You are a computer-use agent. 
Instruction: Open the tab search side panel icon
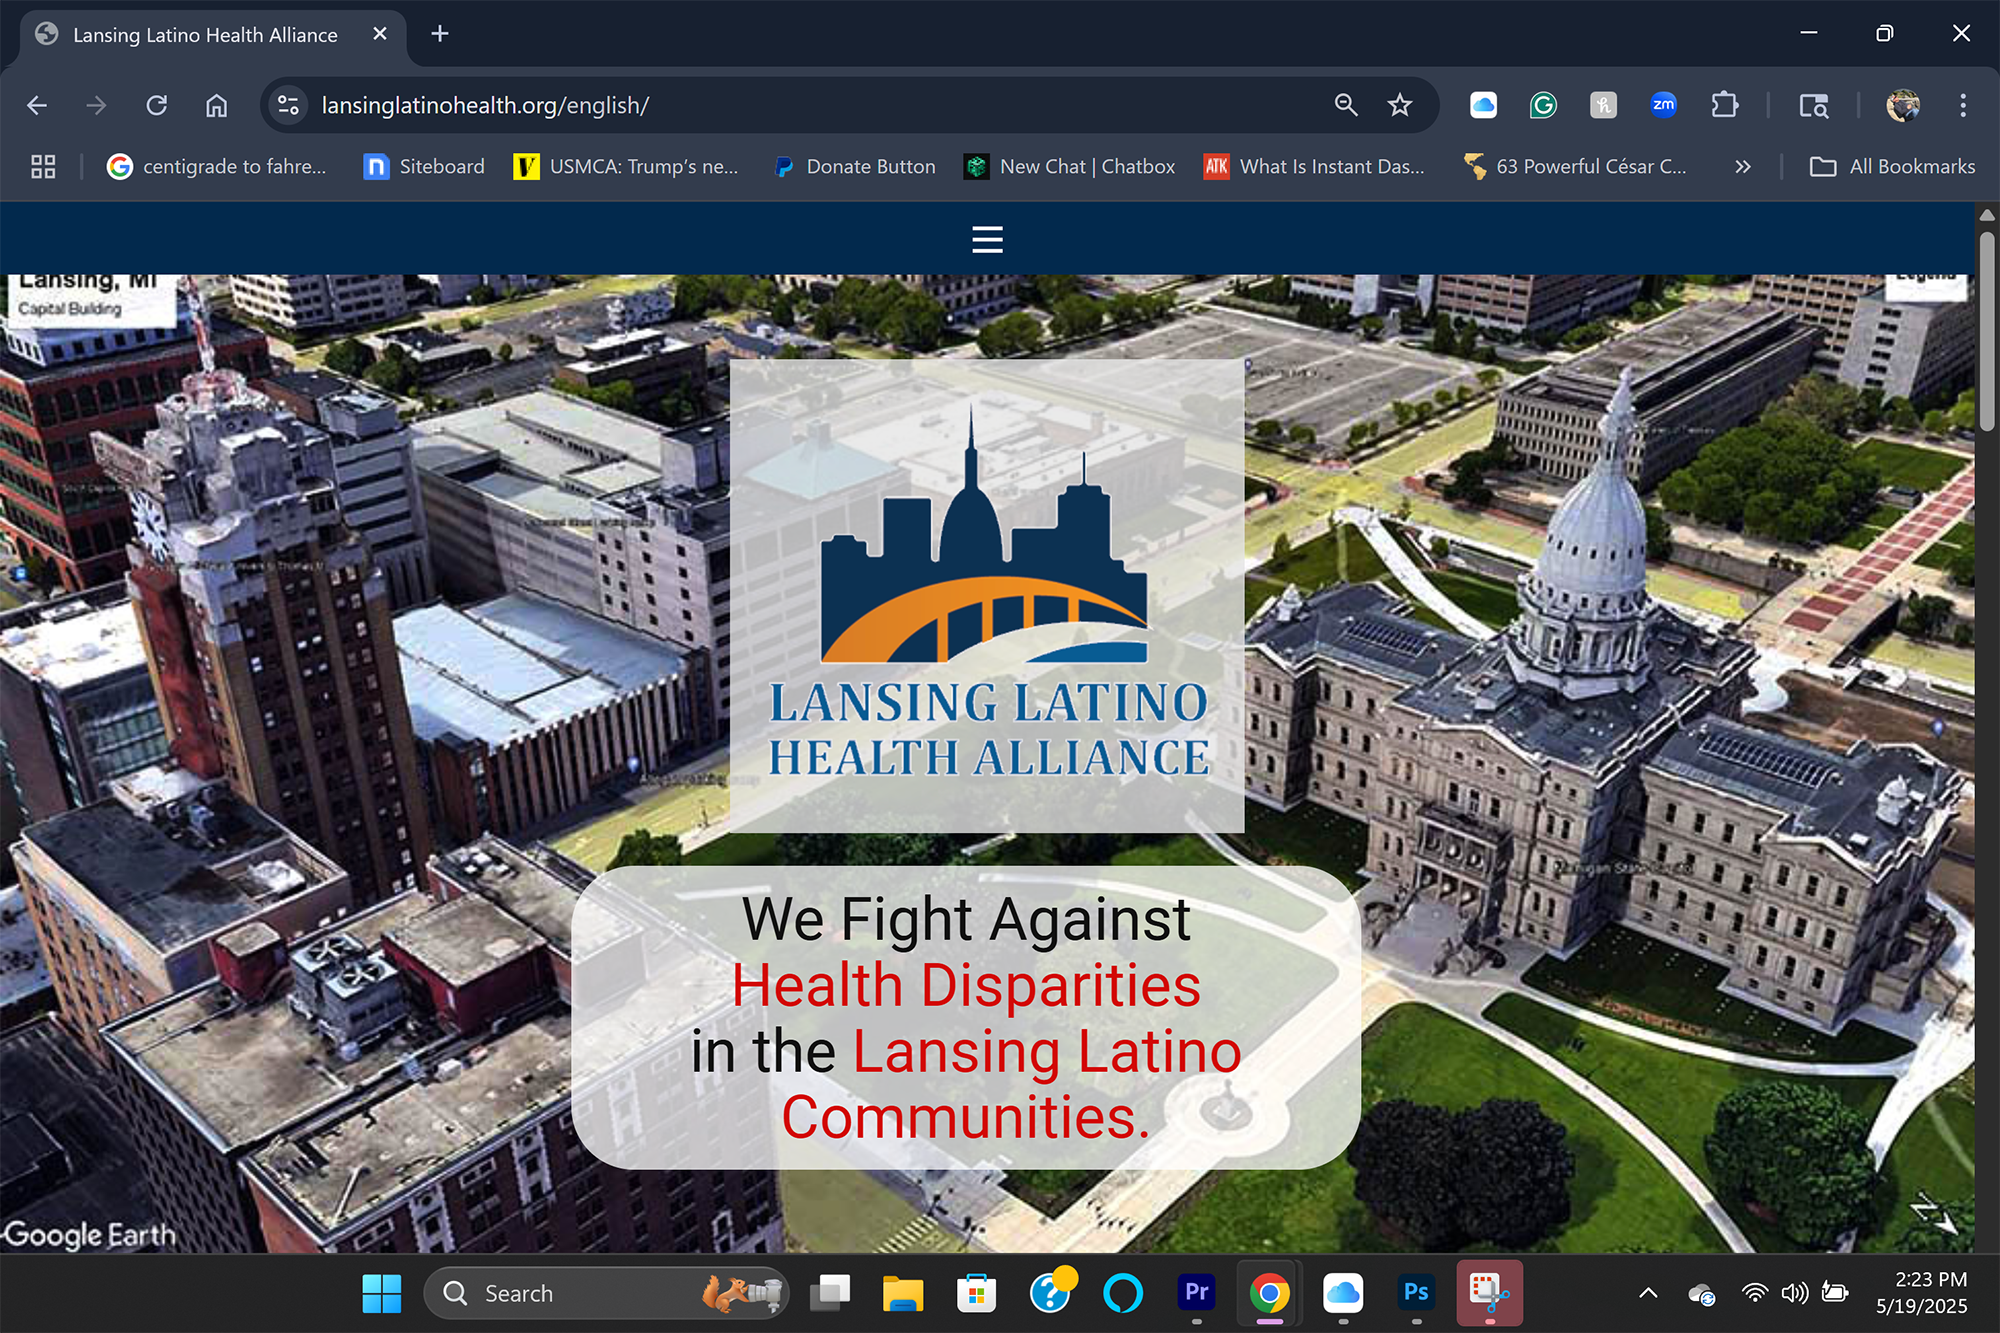pyautogui.click(x=1813, y=105)
